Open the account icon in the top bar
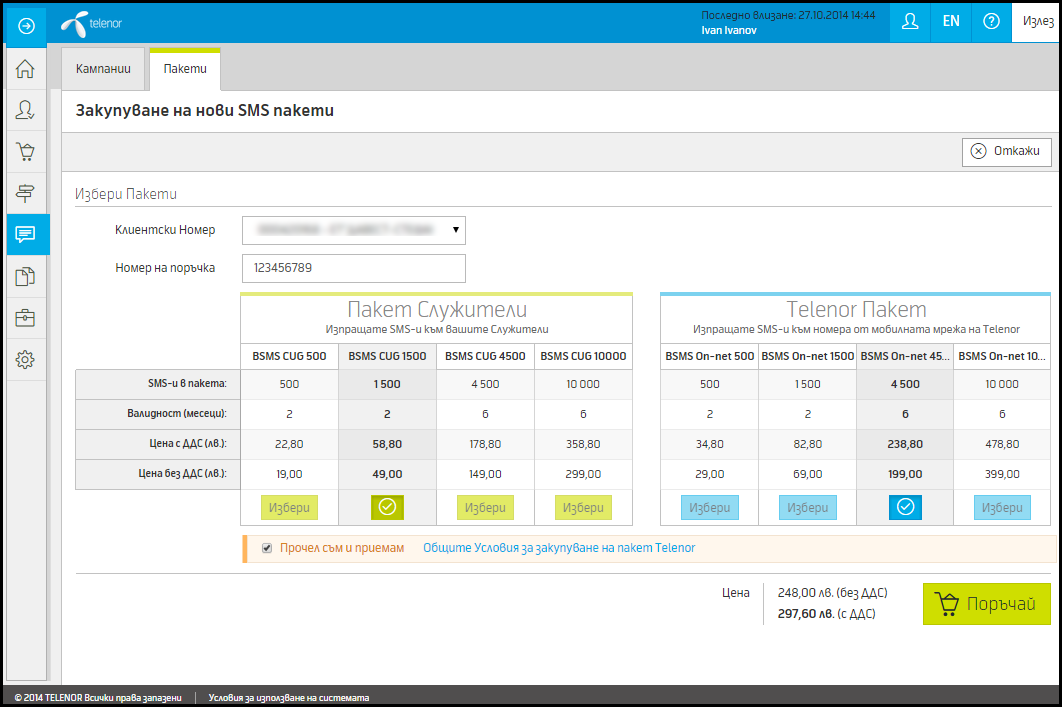Viewport: 1062px width, 707px height. coord(910,22)
